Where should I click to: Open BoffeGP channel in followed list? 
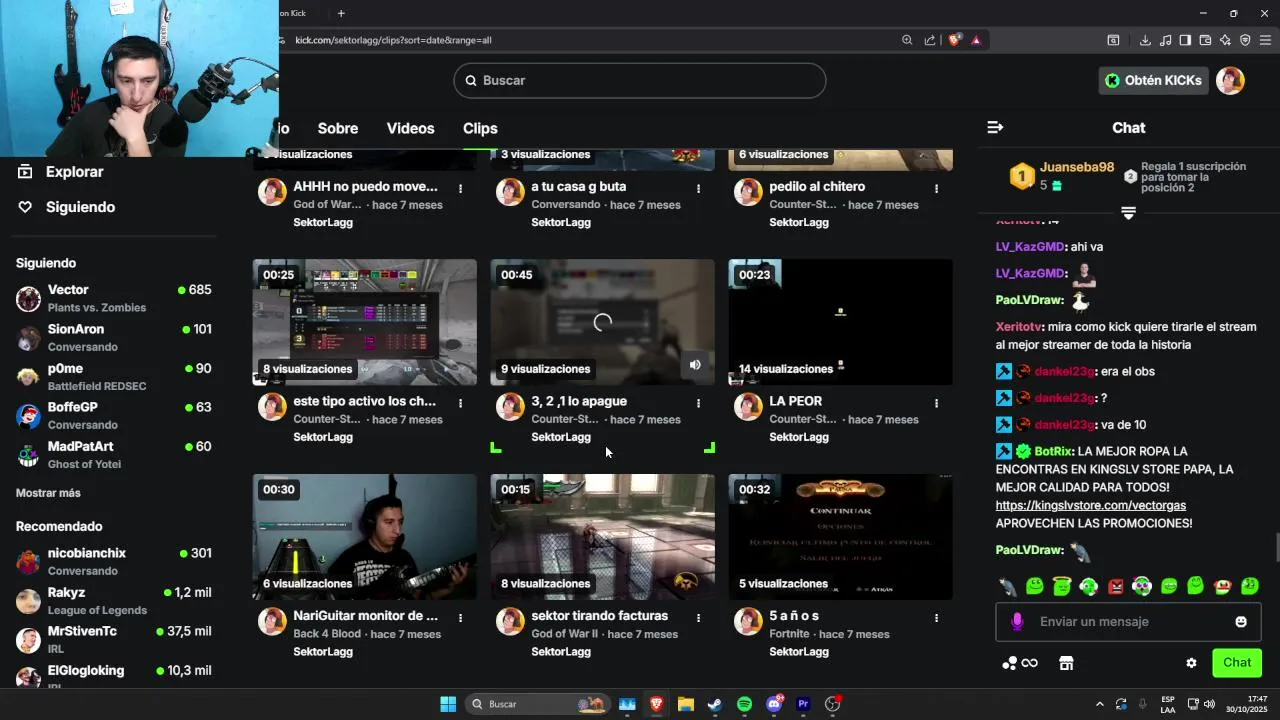(x=114, y=415)
